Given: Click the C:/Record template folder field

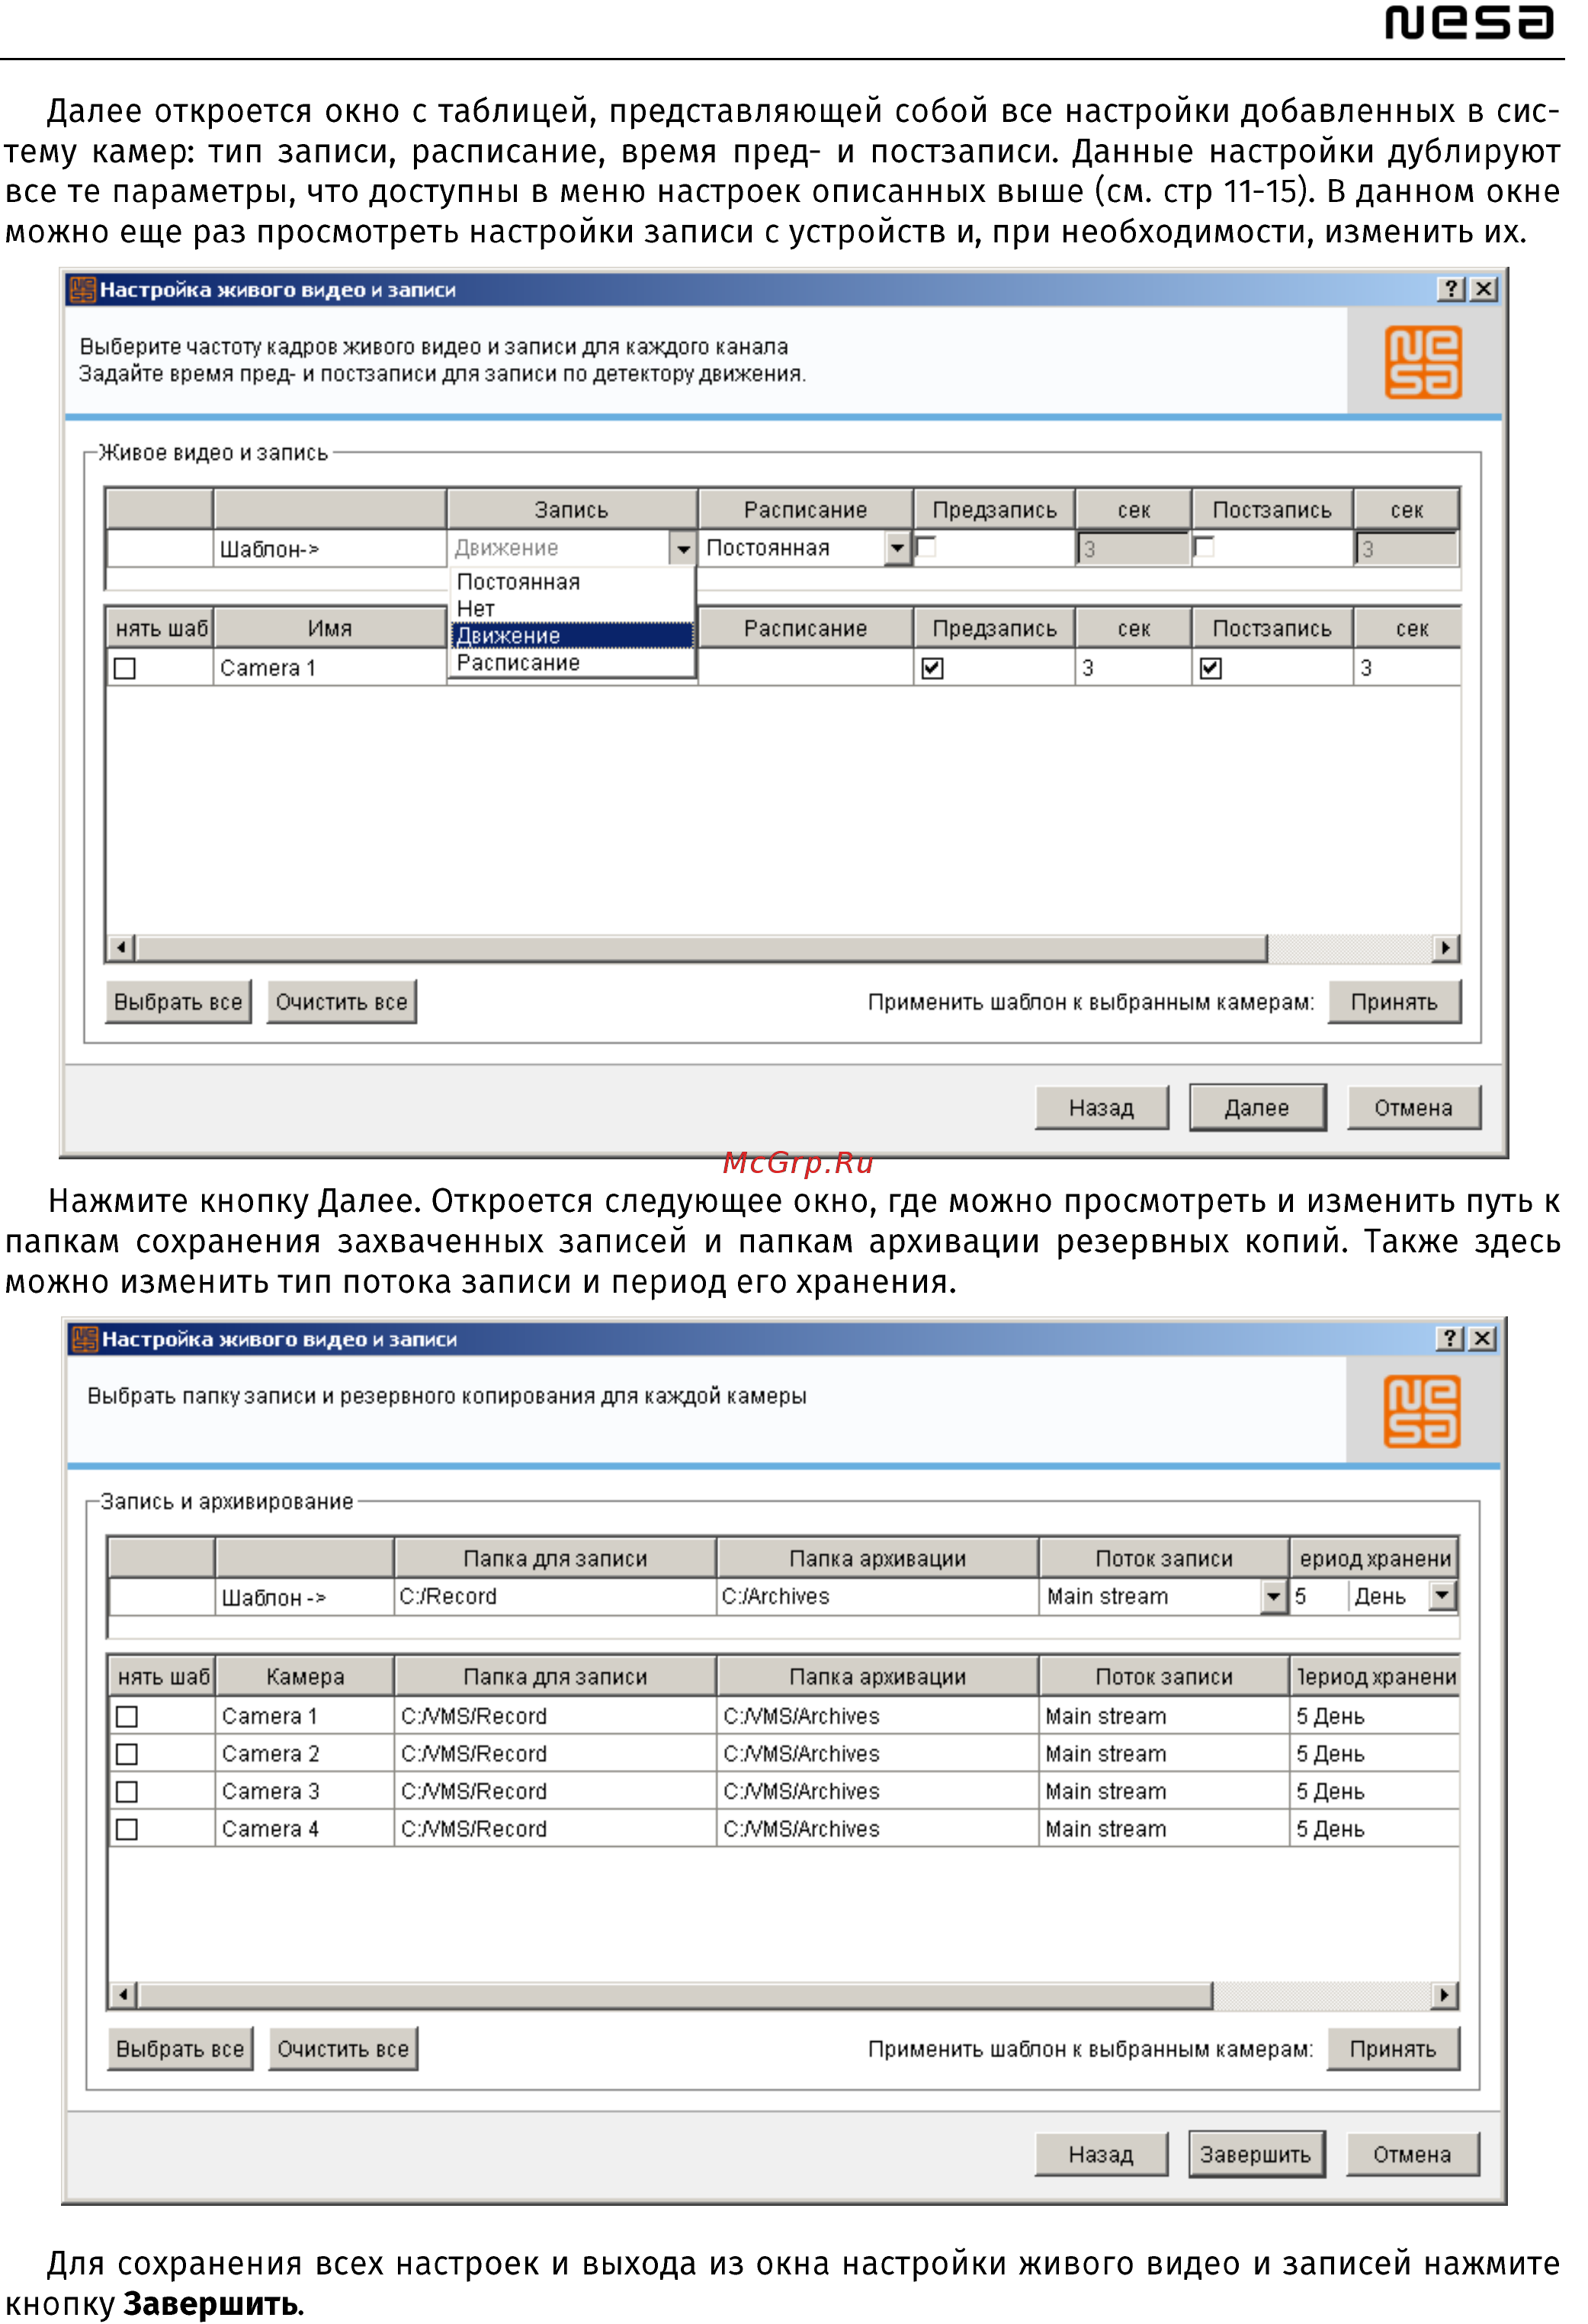Looking at the screenshot, I should pyautogui.click(x=555, y=1596).
